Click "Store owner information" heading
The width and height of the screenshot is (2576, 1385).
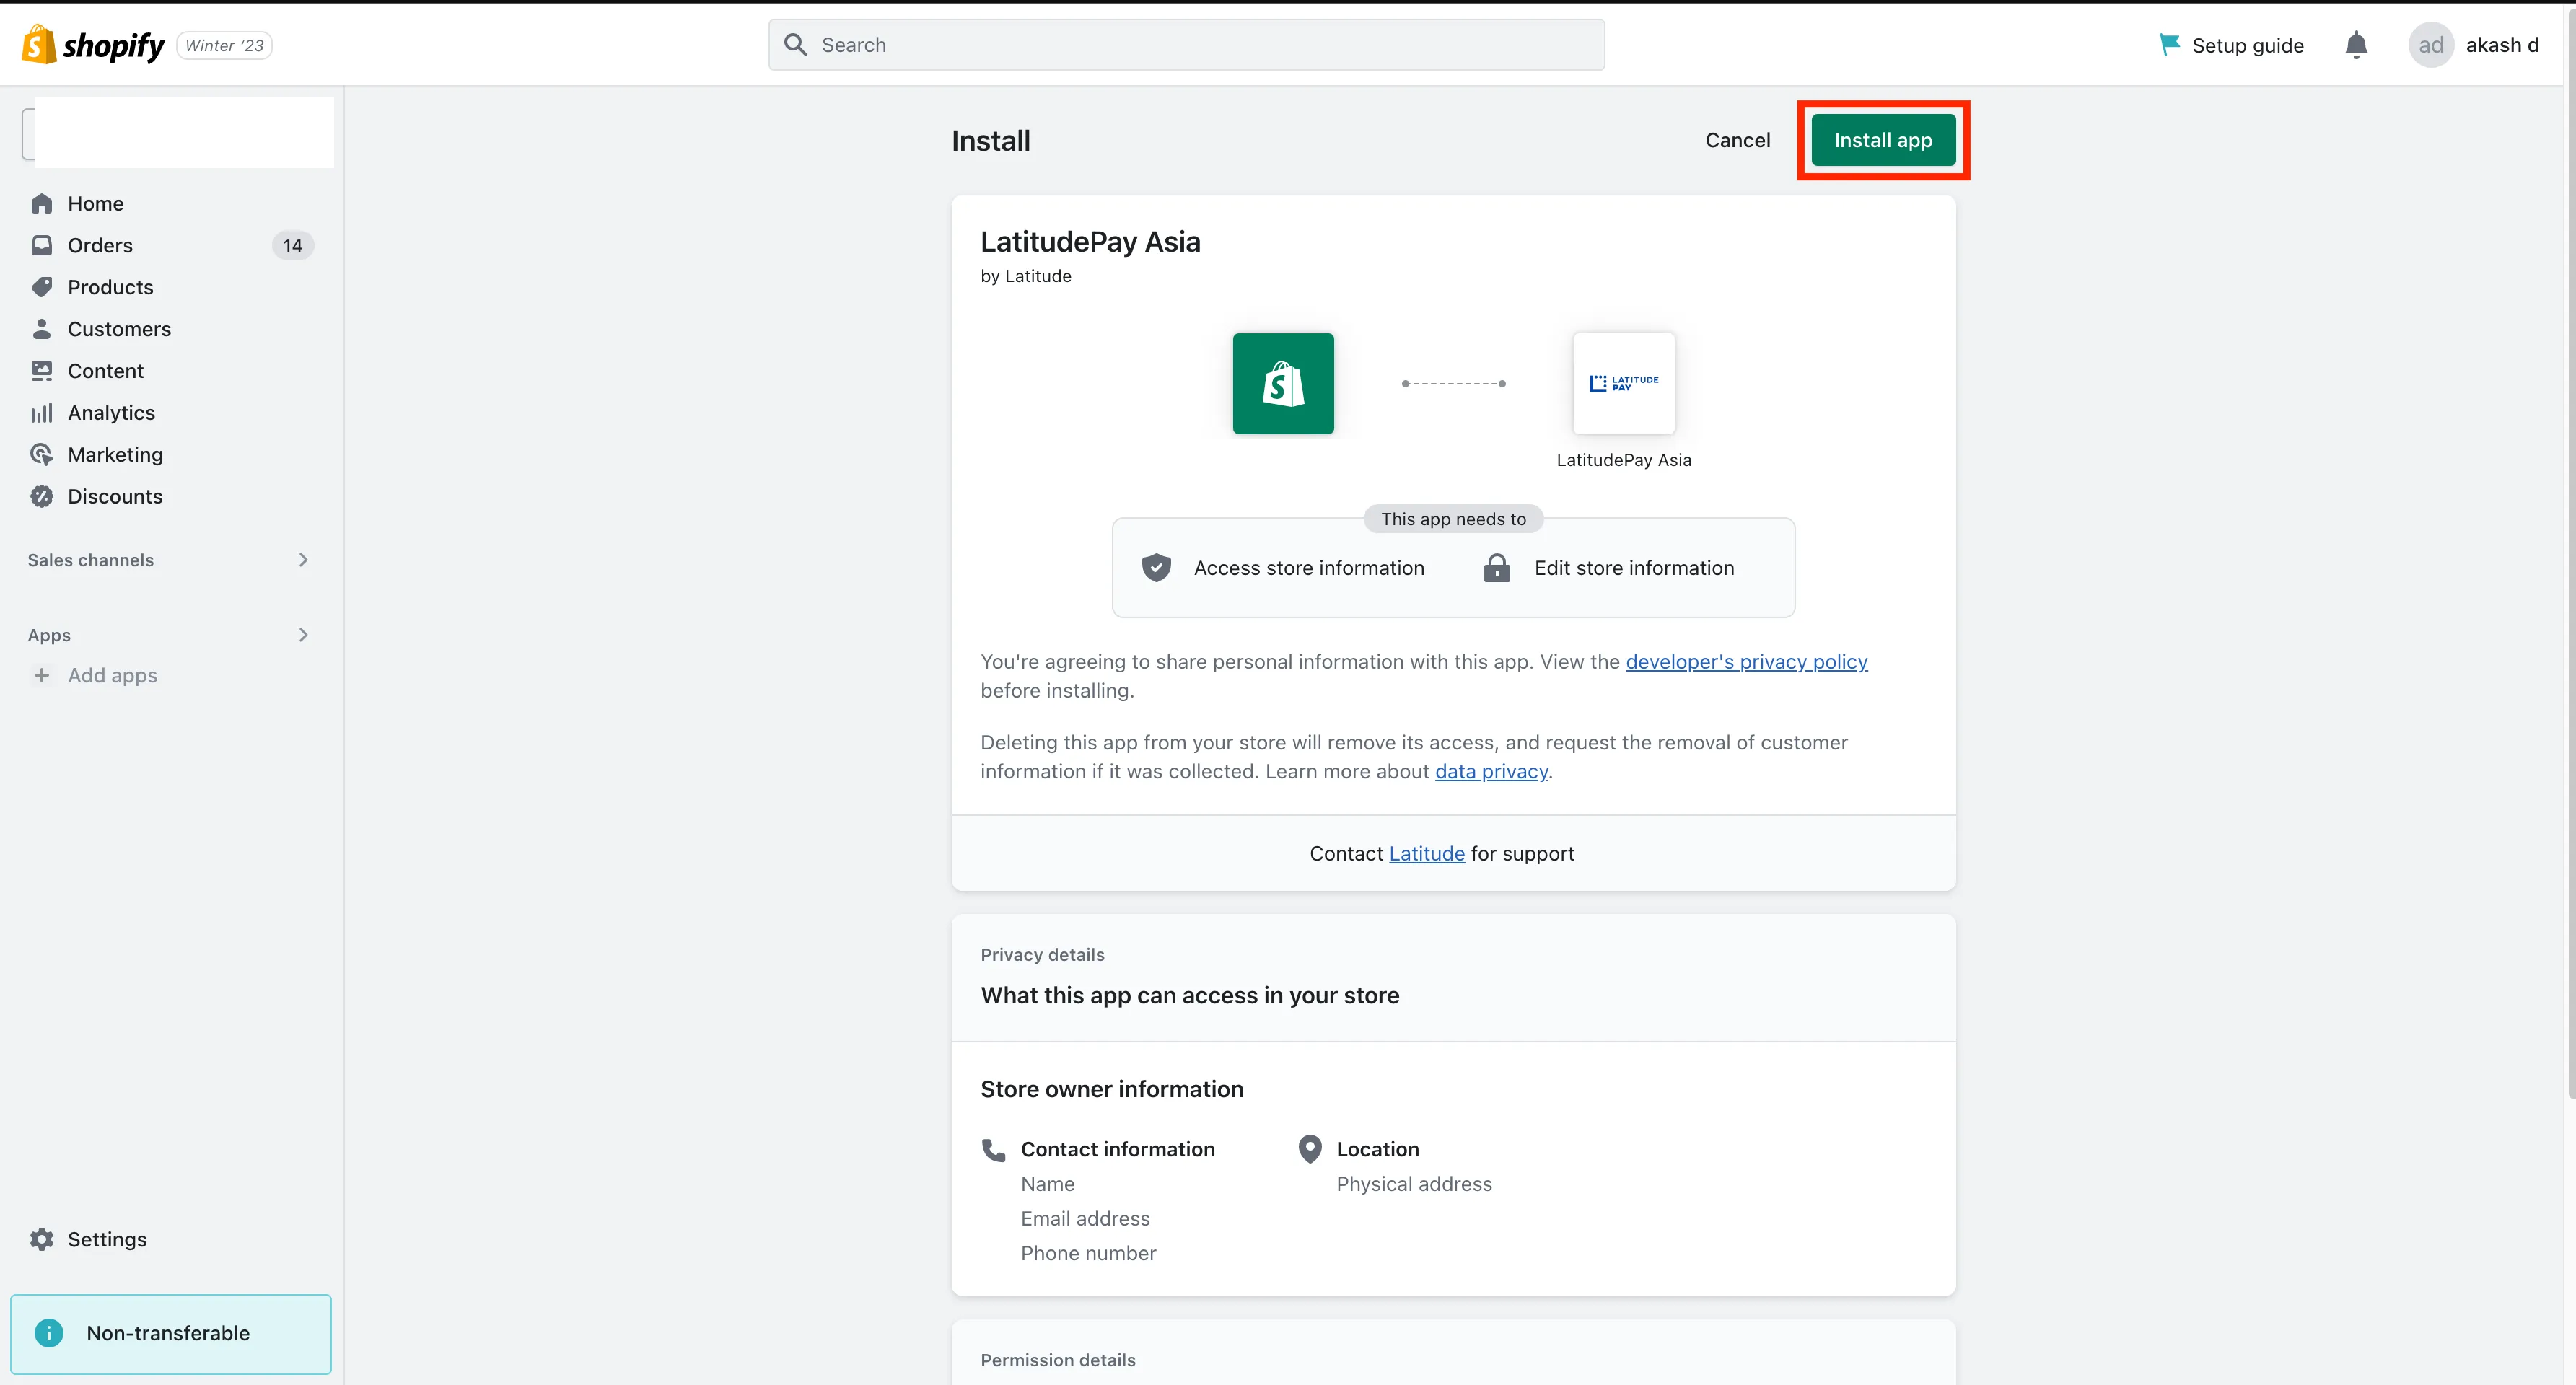pyautogui.click(x=1111, y=1090)
